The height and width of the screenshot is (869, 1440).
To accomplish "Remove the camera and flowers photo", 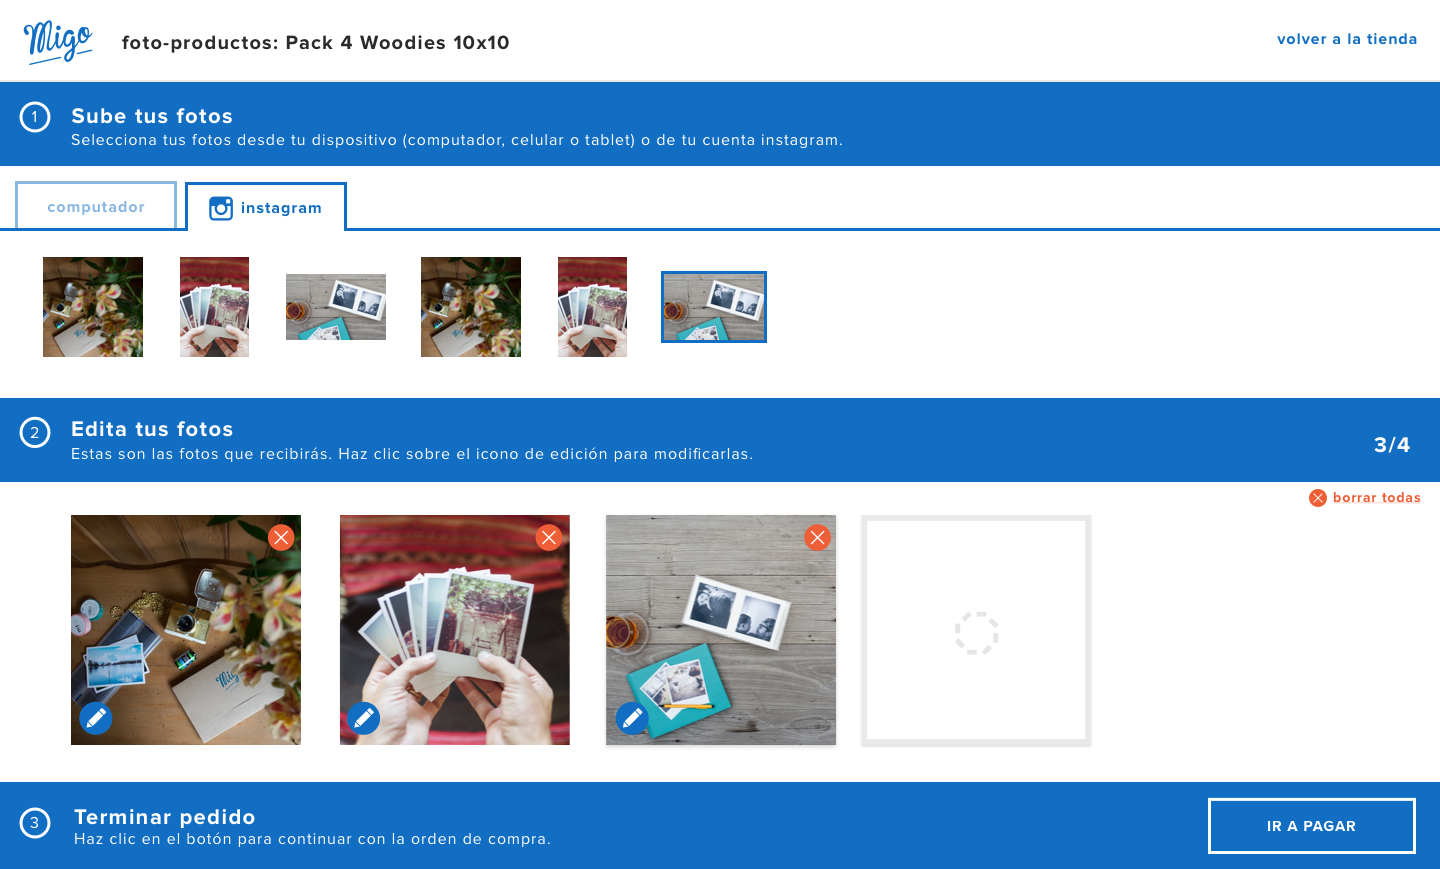I will tap(281, 538).
